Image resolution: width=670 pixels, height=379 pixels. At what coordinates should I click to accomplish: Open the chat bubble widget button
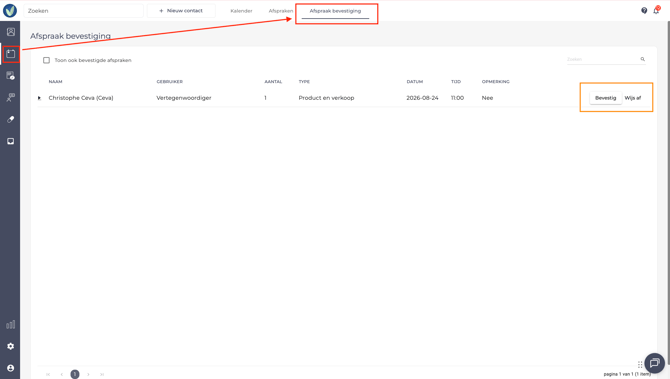[x=654, y=363]
